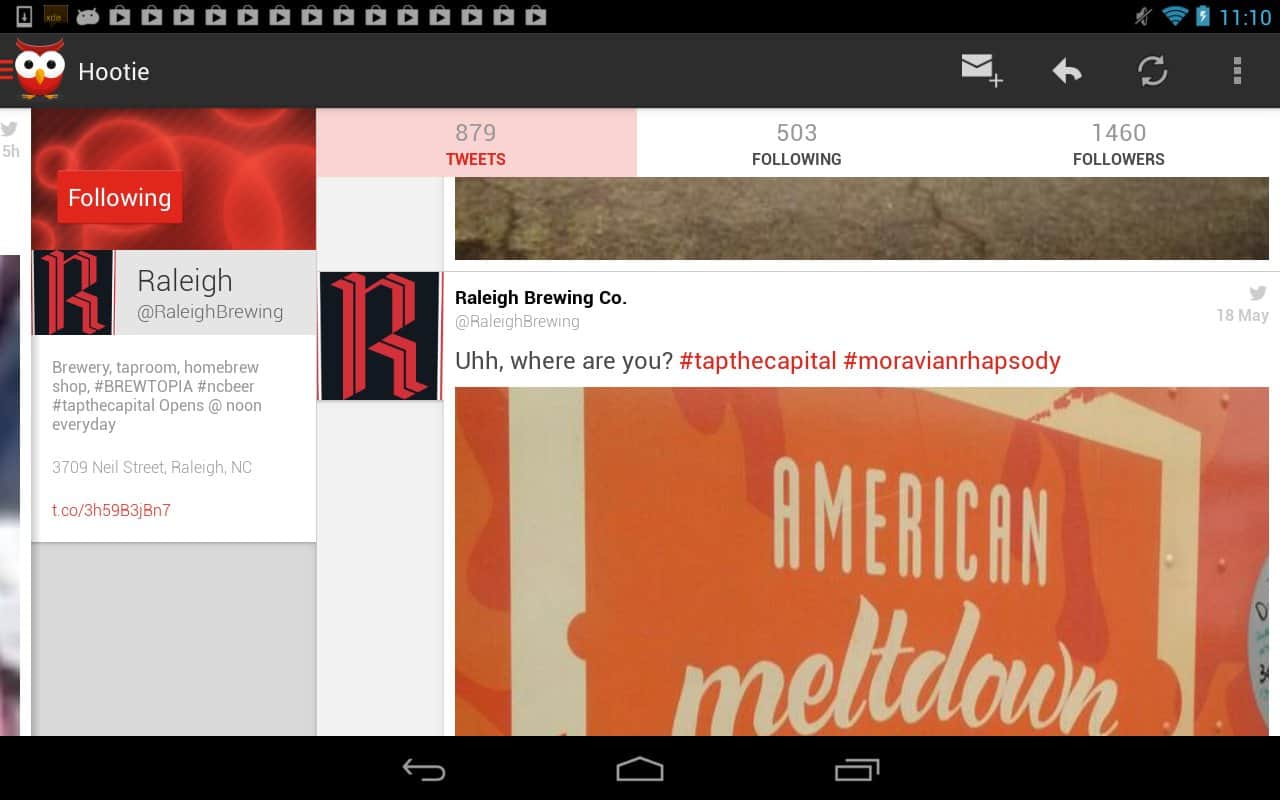The height and width of the screenshot is (800, 1280).
Task: Toggle the red Following button
Action: tap(119, 197)
